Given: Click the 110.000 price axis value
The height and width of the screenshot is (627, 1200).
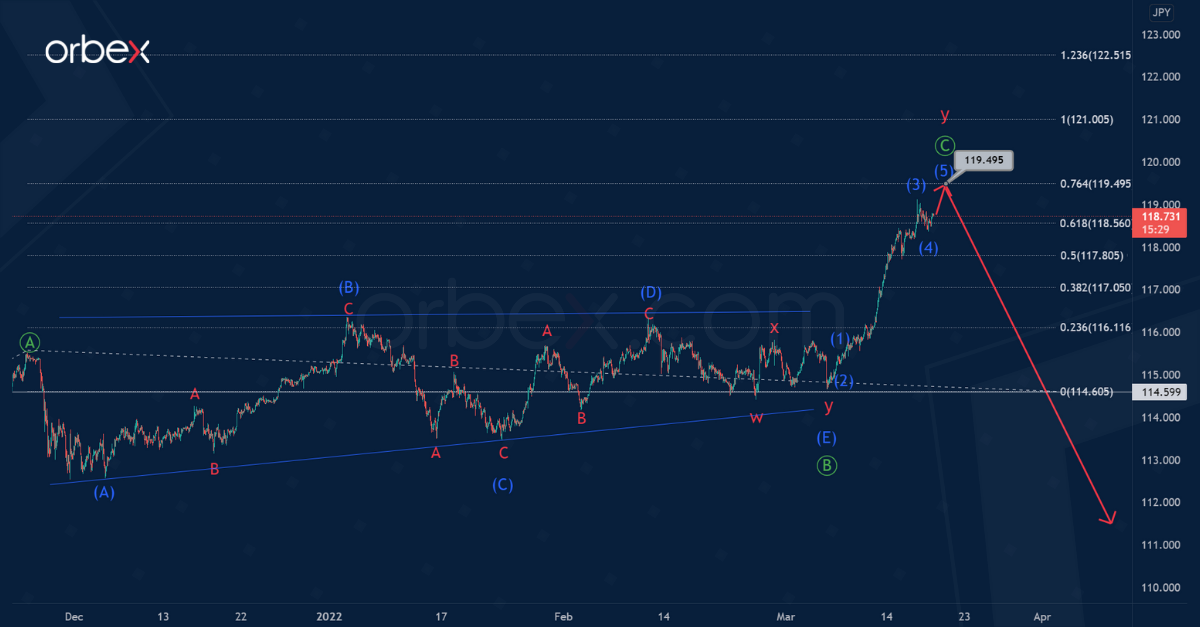Looking at the screenshot, I should pos(1160,587).
